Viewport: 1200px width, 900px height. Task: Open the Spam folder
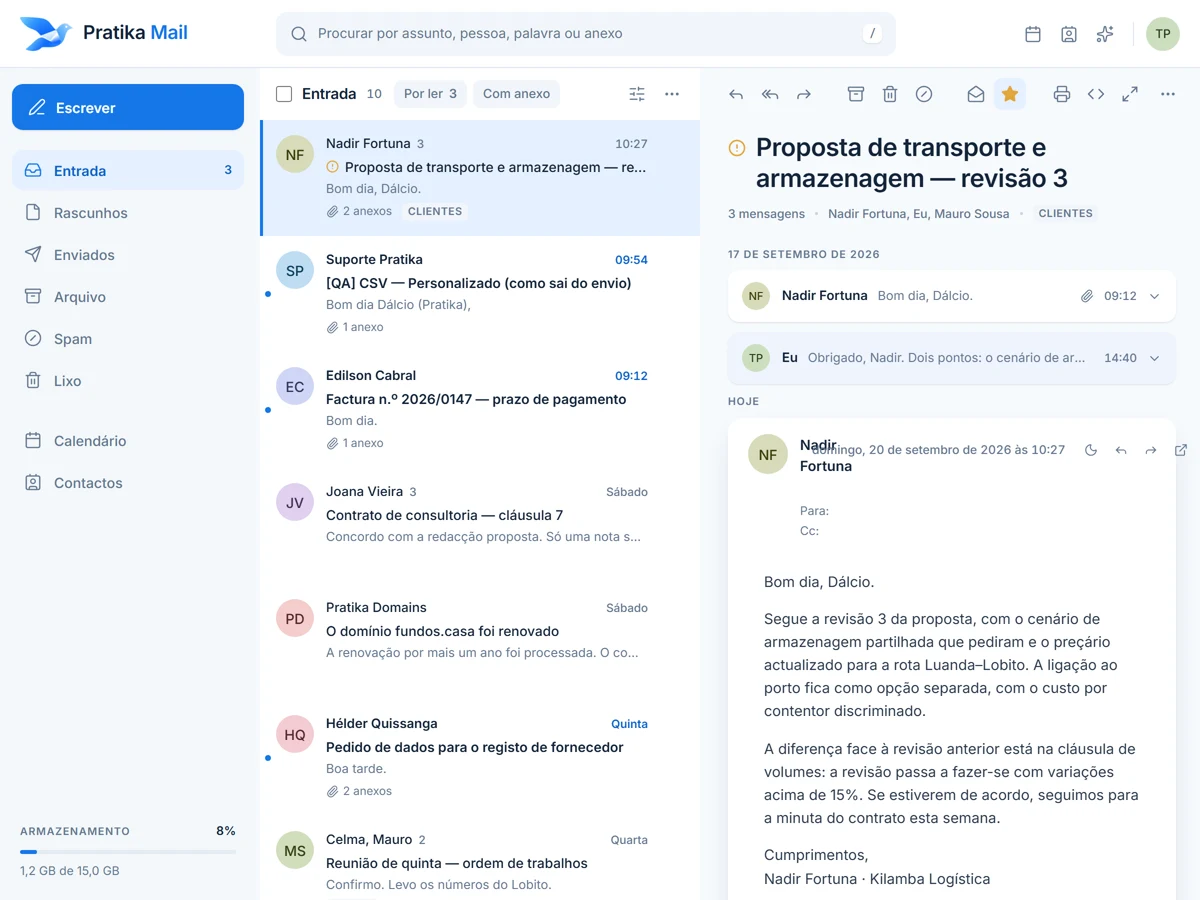[128, 339]
